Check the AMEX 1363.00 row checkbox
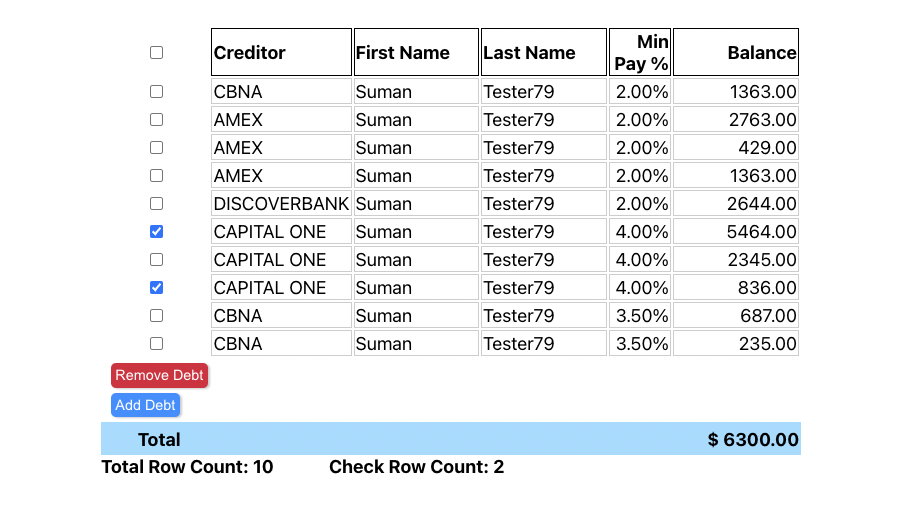 click(156, 175)
